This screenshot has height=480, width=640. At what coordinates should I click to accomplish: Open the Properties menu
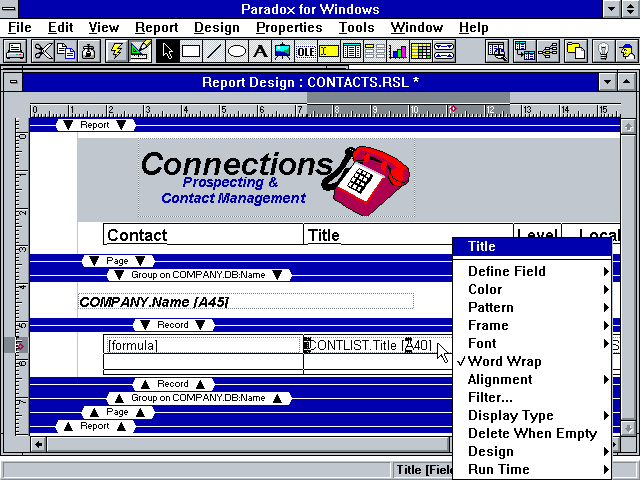click(289, 27)
